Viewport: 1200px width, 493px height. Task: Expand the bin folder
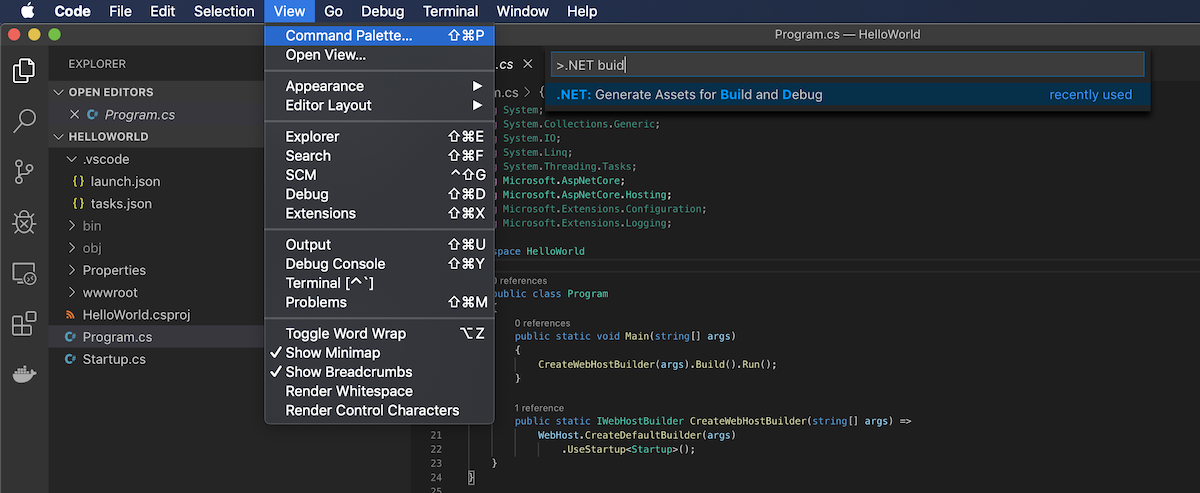tap(72, 226)
